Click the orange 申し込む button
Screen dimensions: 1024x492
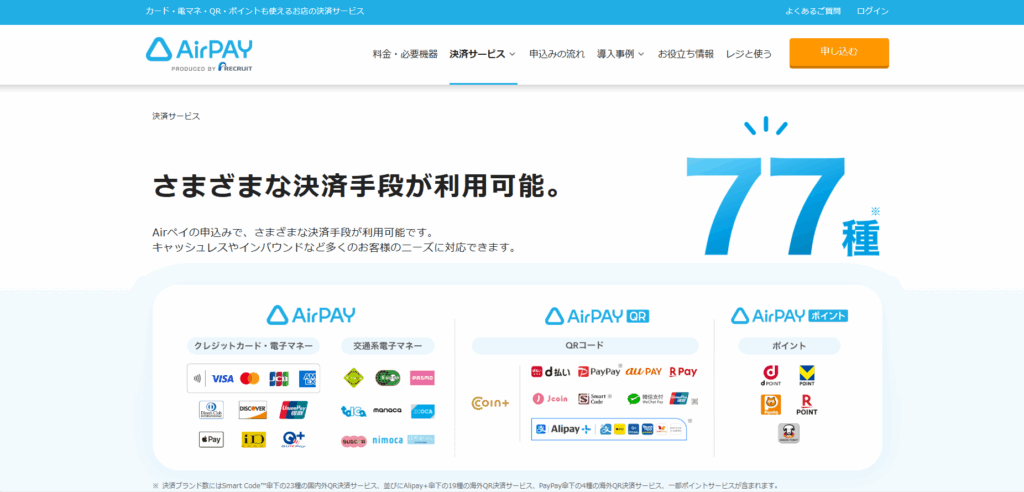(839, 52)
